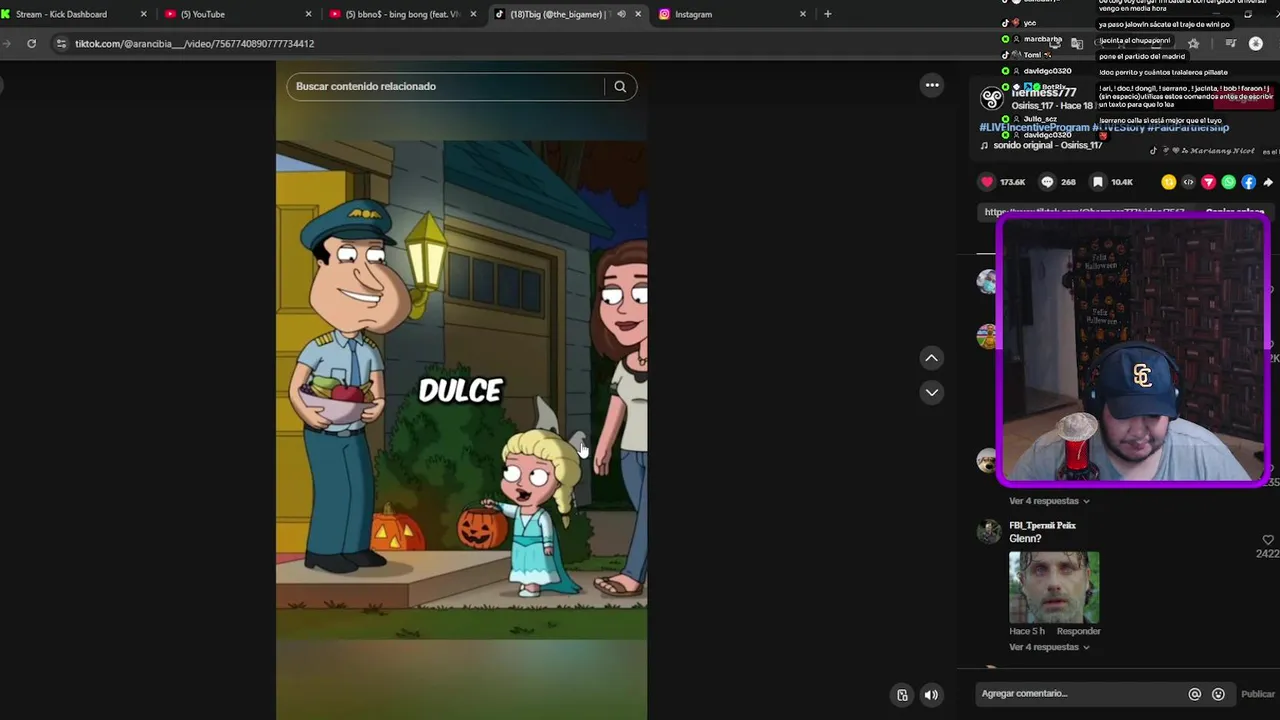Expand Ver 4 respuestas above FBI comment
This screenshot has width=1280, height=720.
click(1049, 501)
